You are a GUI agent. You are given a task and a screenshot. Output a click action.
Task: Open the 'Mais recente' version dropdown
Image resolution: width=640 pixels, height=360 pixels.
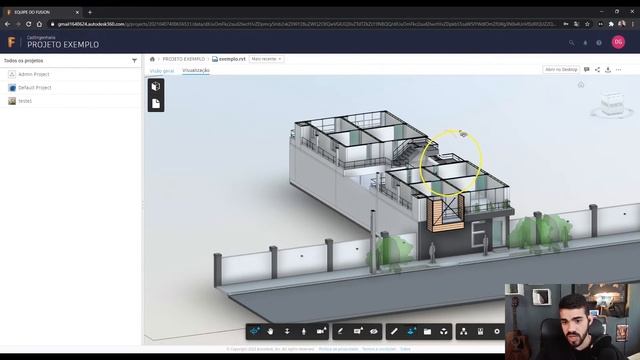pos(267,59)
